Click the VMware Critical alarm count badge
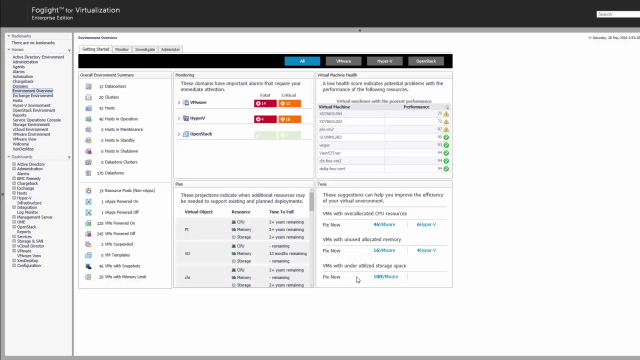Viewport: 640px width, 360px height. [x=290, y=104]
